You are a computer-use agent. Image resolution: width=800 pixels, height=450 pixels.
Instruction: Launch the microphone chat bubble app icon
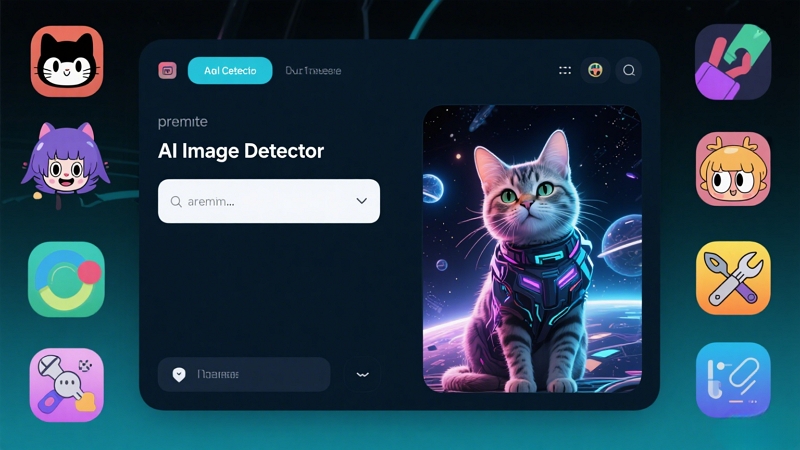[67, 385]
